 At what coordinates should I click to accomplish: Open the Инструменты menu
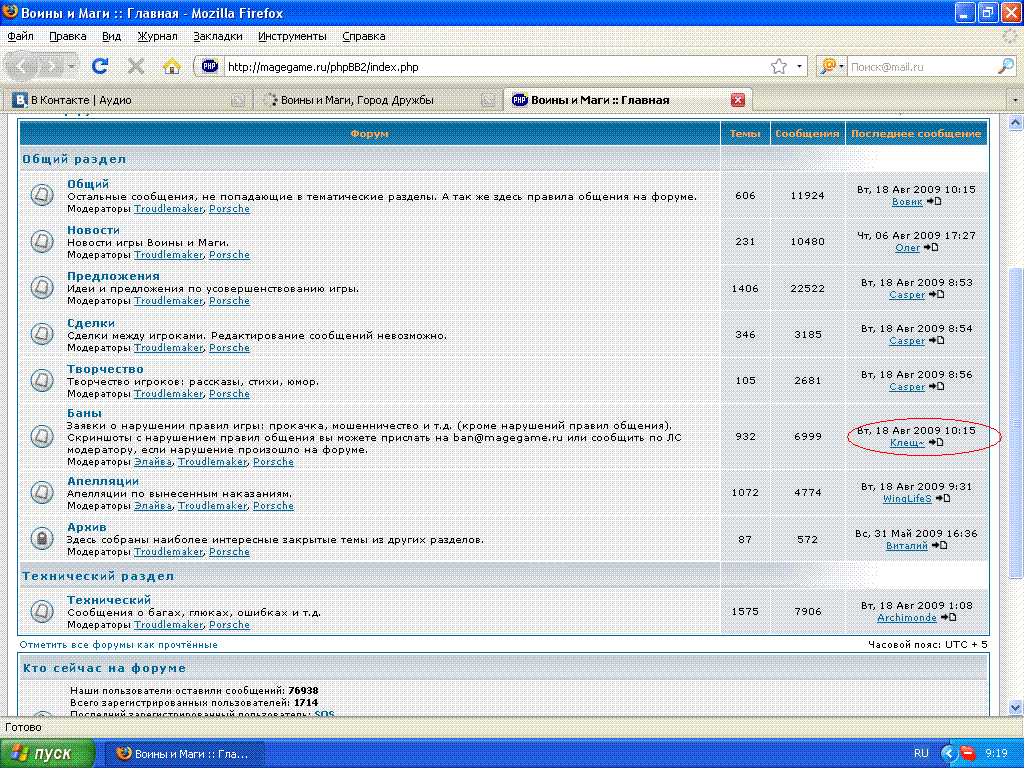click(292, 37)
